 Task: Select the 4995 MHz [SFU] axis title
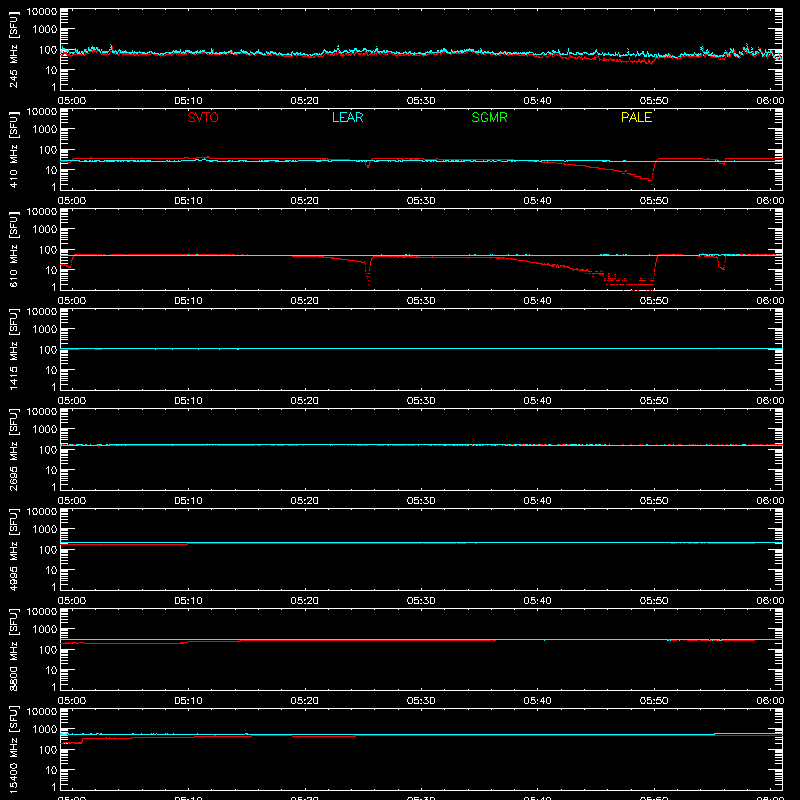pos(13,549)
